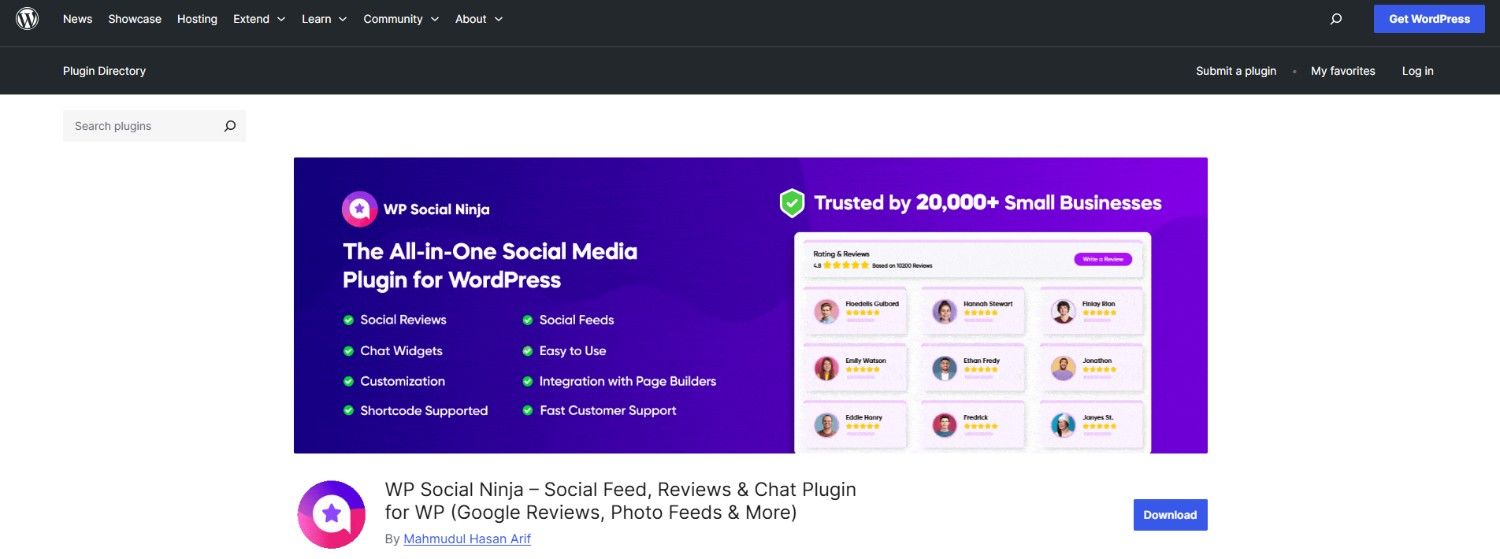
Task: Click the WP Social Ninja banner logo
Action: tap(360, 209)
